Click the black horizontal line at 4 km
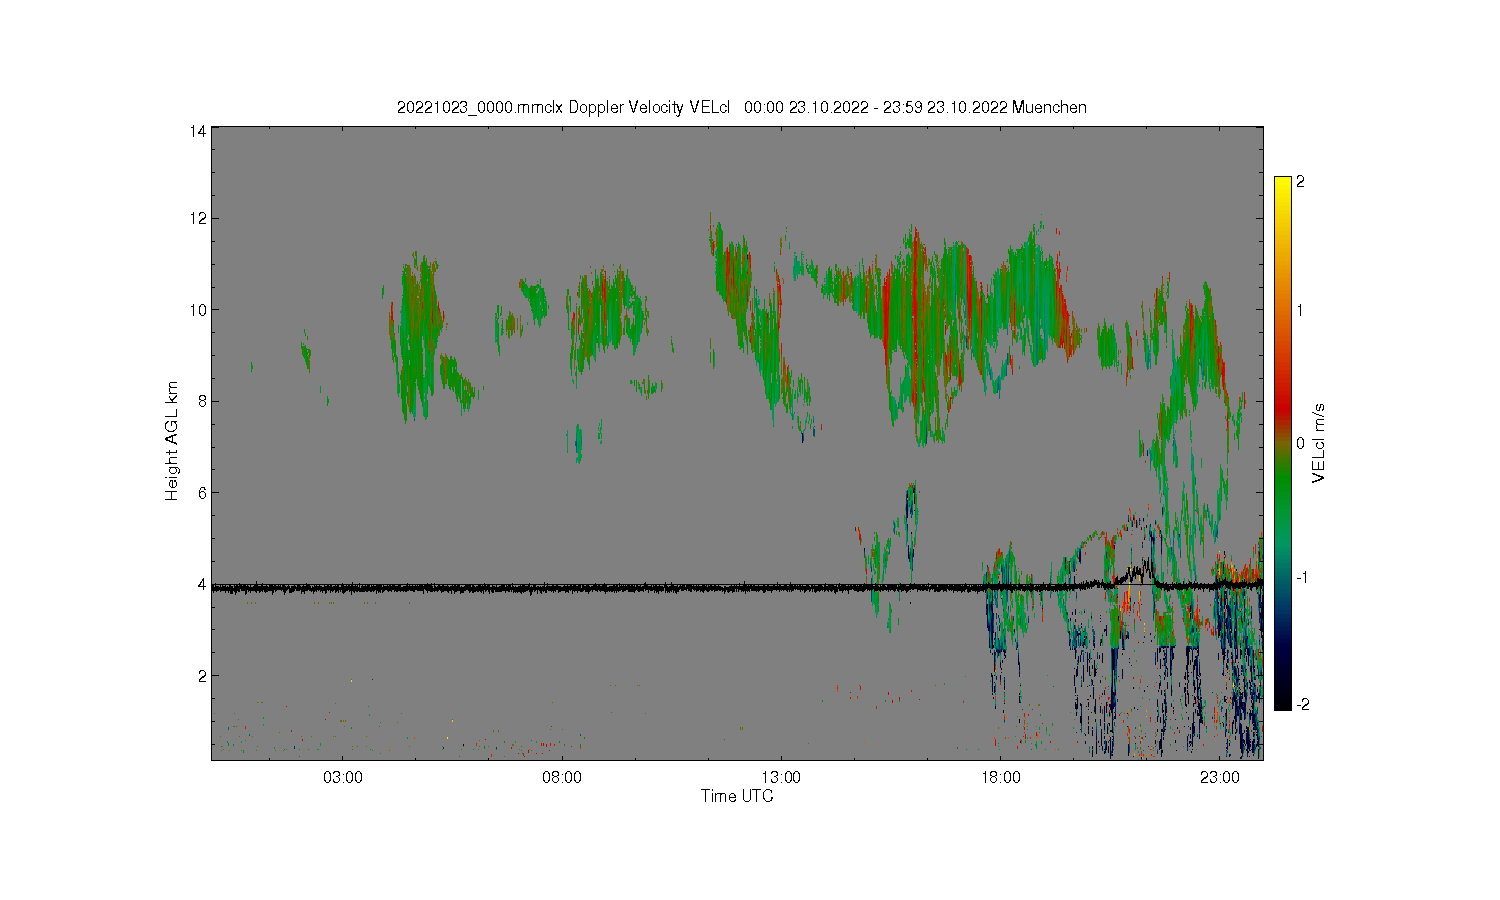This screenshot has height=900, width=1500. click(x=737, y=588)
